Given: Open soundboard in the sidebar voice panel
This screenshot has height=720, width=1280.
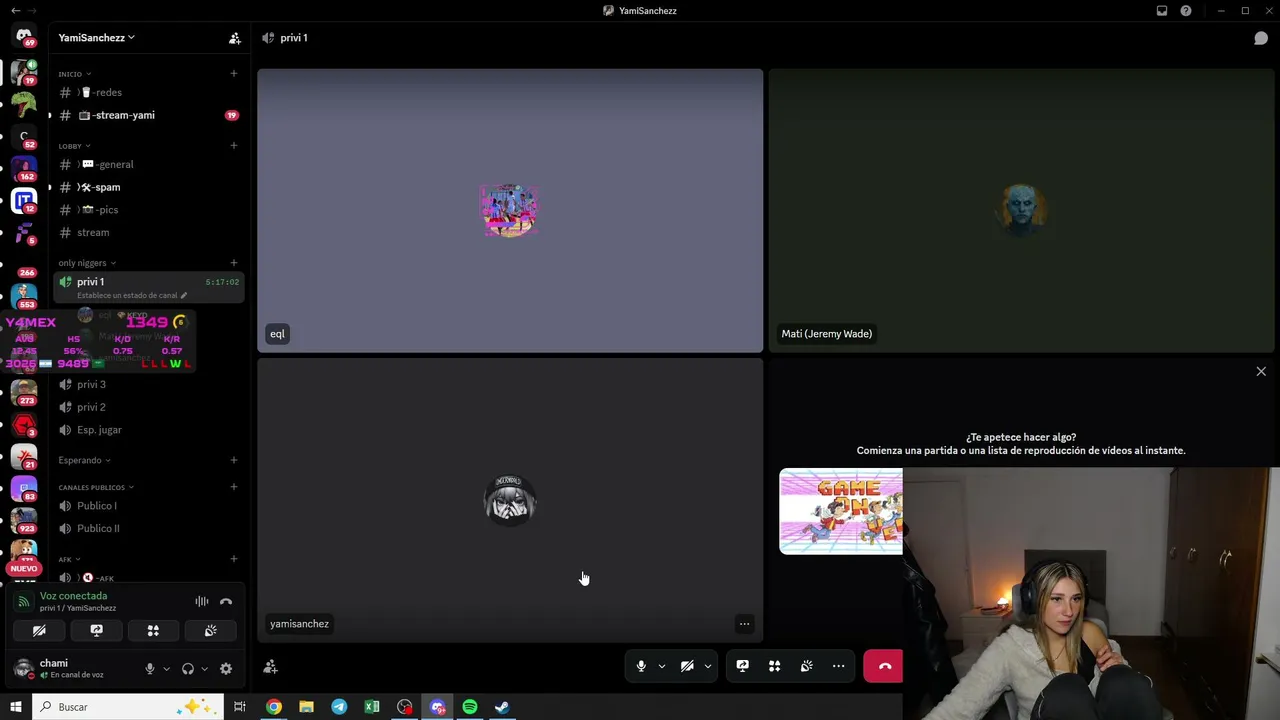Looking at the screenshot, I should 210,631.
